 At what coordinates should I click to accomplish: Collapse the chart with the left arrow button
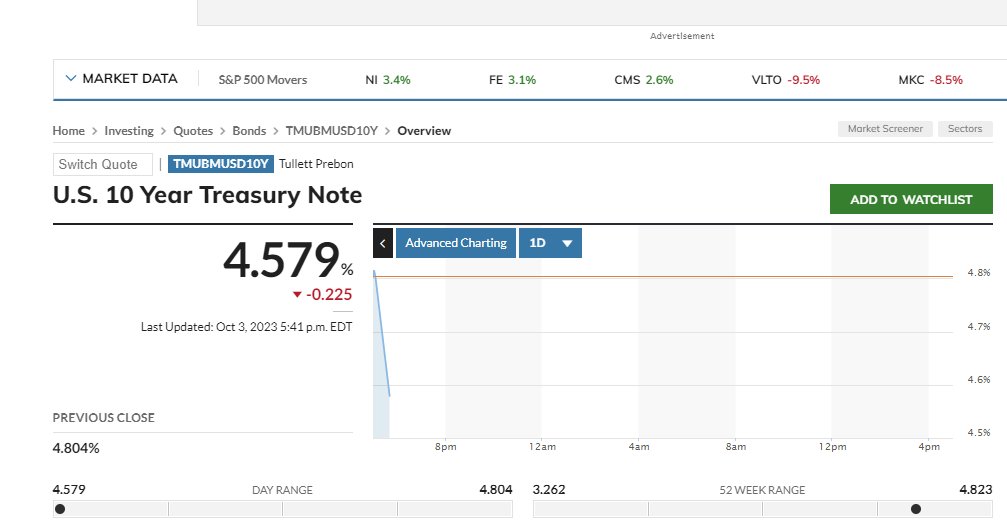pos(383,243)
